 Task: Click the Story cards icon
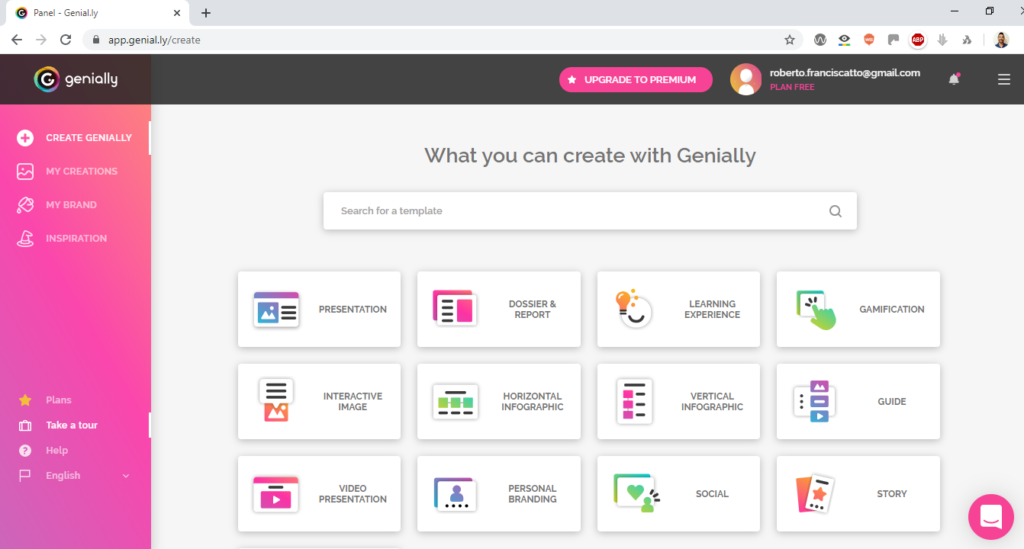tap(815, 494)
